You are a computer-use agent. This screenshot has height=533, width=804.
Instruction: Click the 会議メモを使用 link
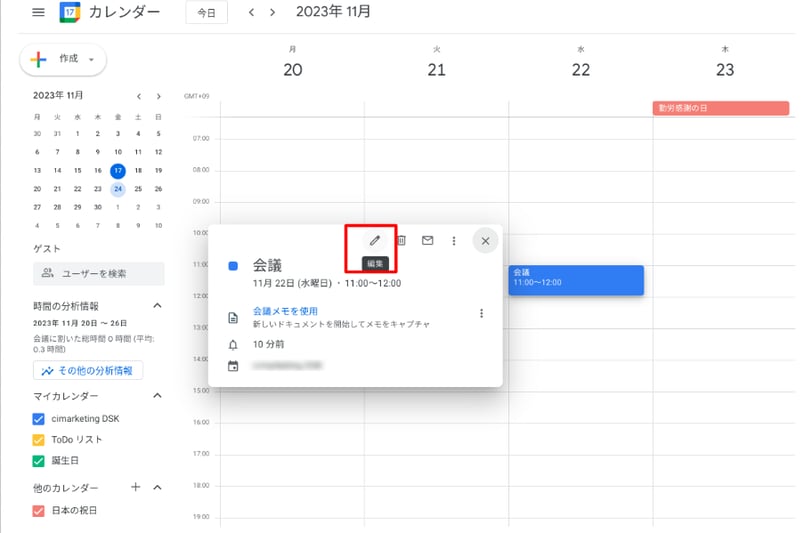pos(286,311)
